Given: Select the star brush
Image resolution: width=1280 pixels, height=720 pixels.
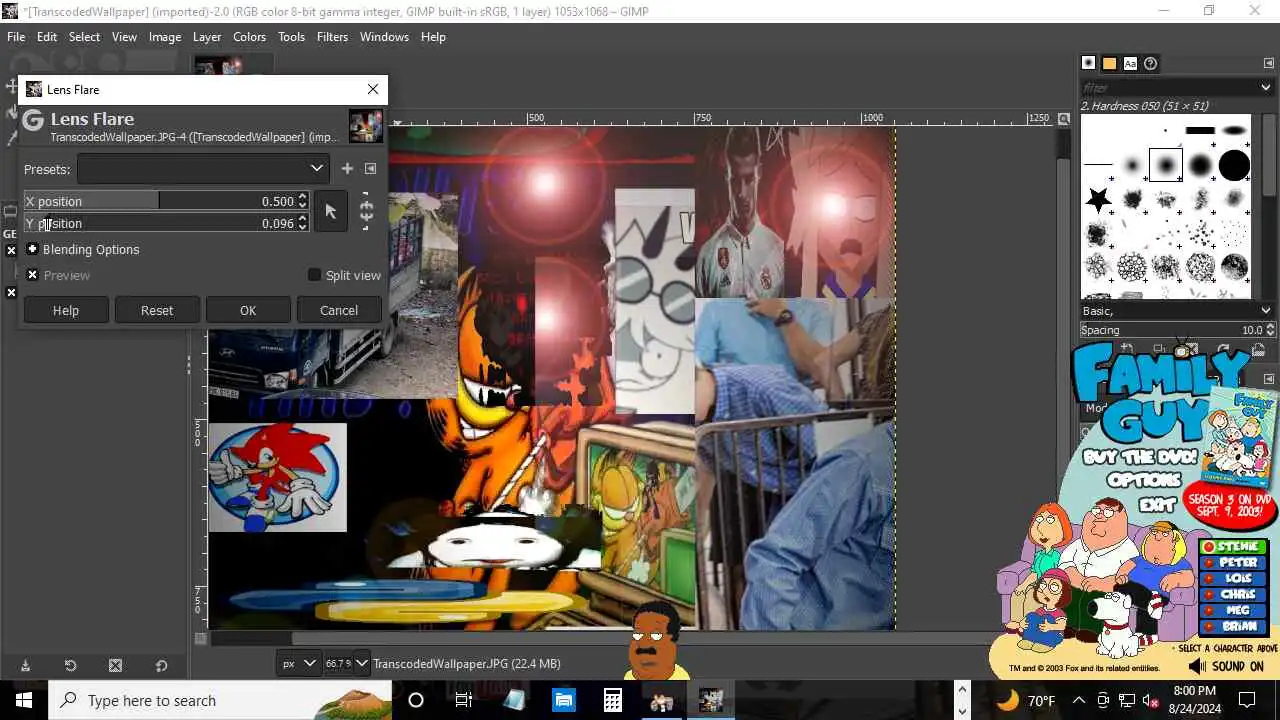Looking at the screenshot, I should pyautogui.click(x=1099, y=200).
